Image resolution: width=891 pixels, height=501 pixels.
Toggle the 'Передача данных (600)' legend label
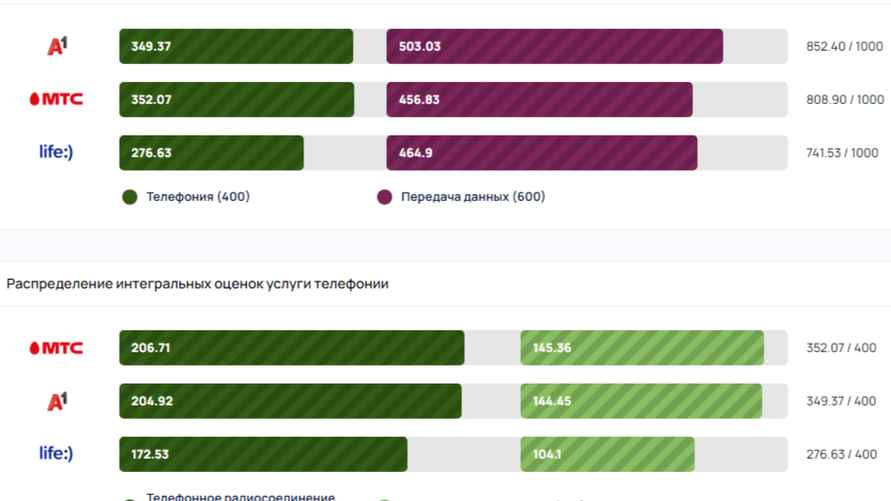pos(472,197)
